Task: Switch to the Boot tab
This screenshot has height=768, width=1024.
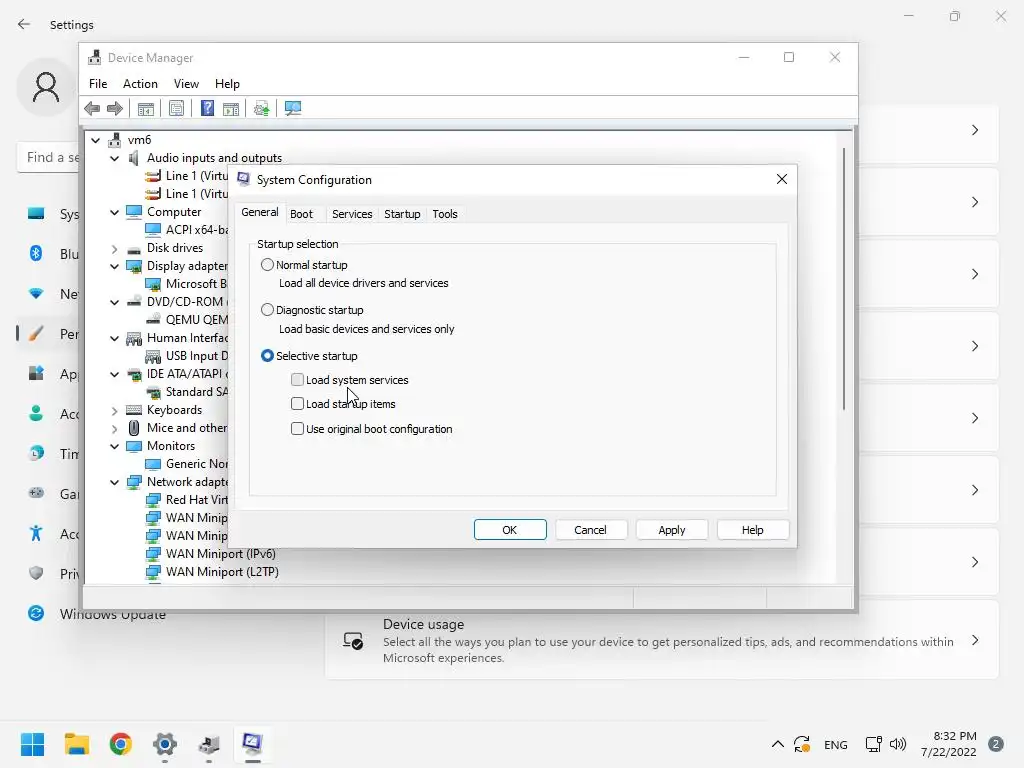Action: point(301,214)
